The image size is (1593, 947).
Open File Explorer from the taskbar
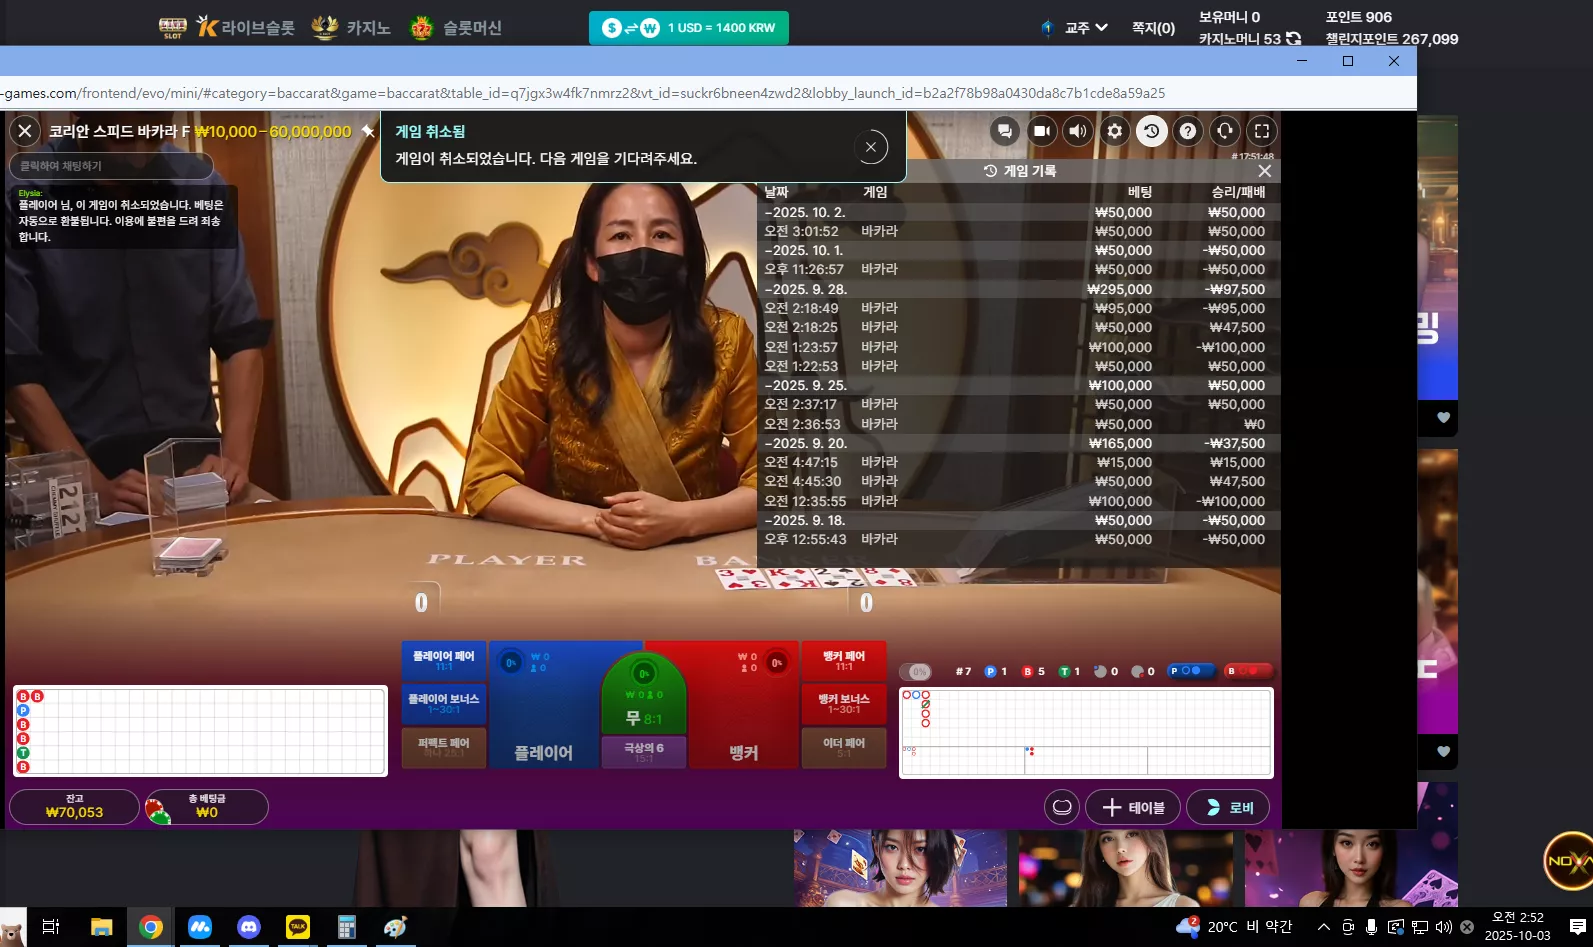coord(101,927)
